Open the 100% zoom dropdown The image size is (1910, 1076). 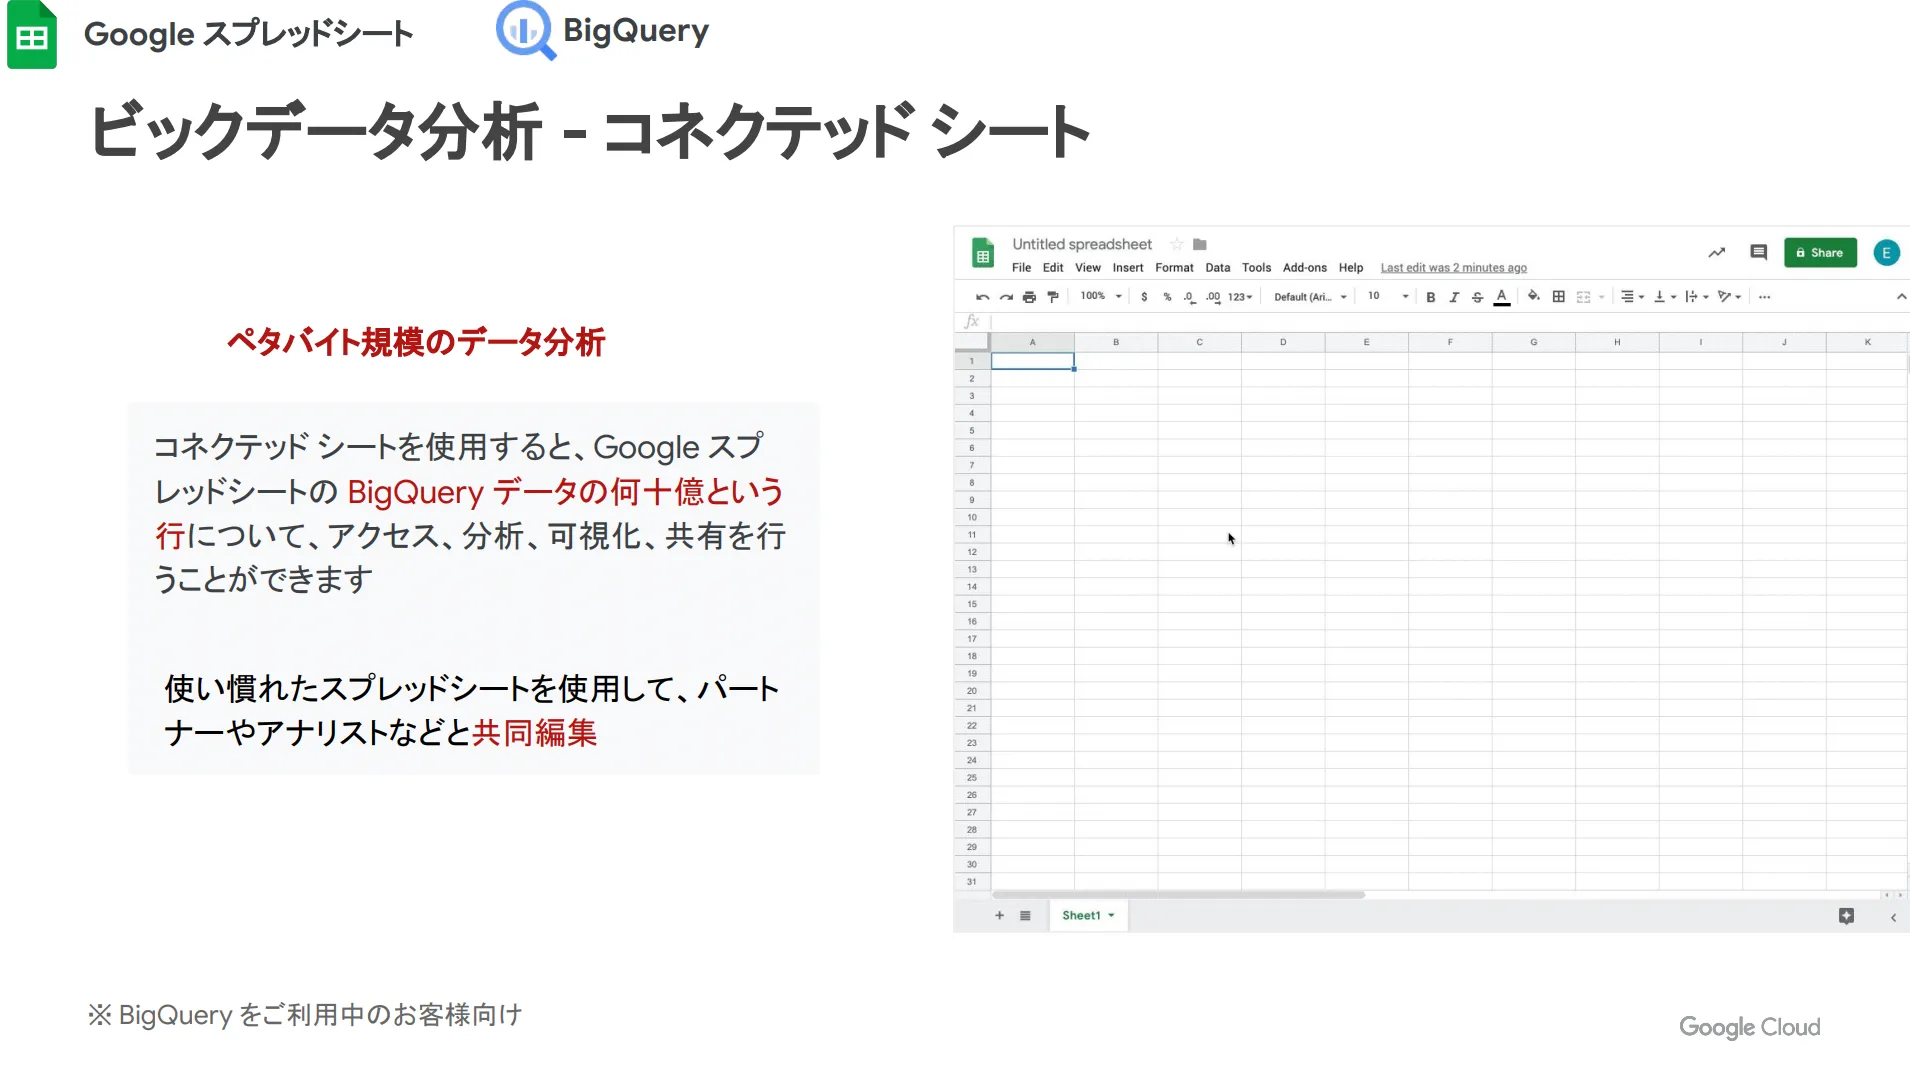tap(1101, 296)
